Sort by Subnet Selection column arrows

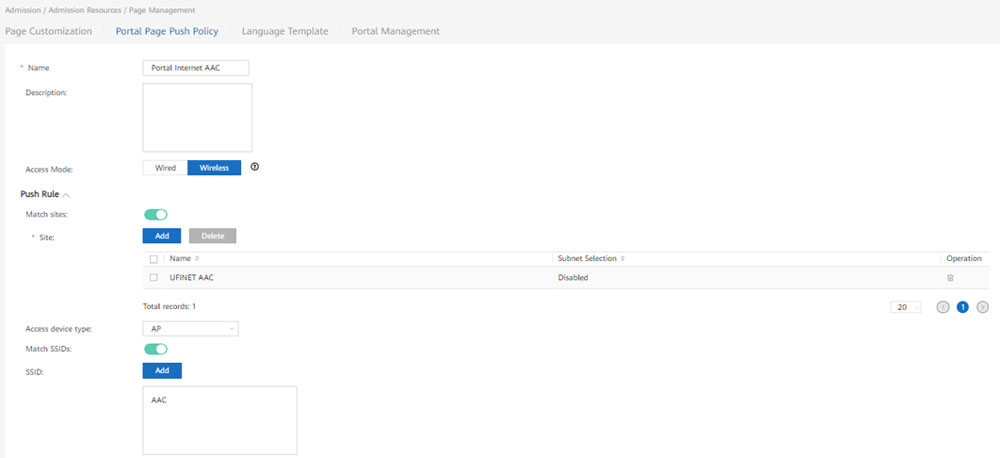pos(623,259)
